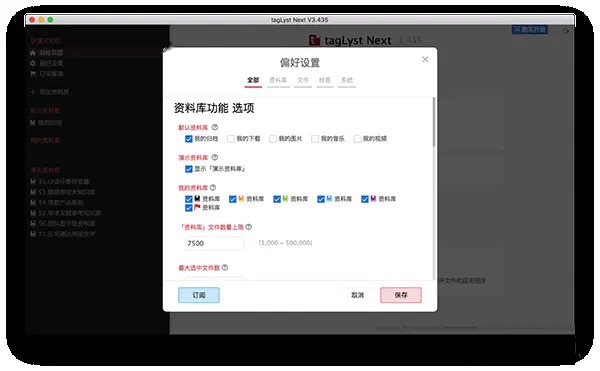Uncheck the black 资料库 checkbox
This screenshot has width=600, height=371.
point(189,199)
